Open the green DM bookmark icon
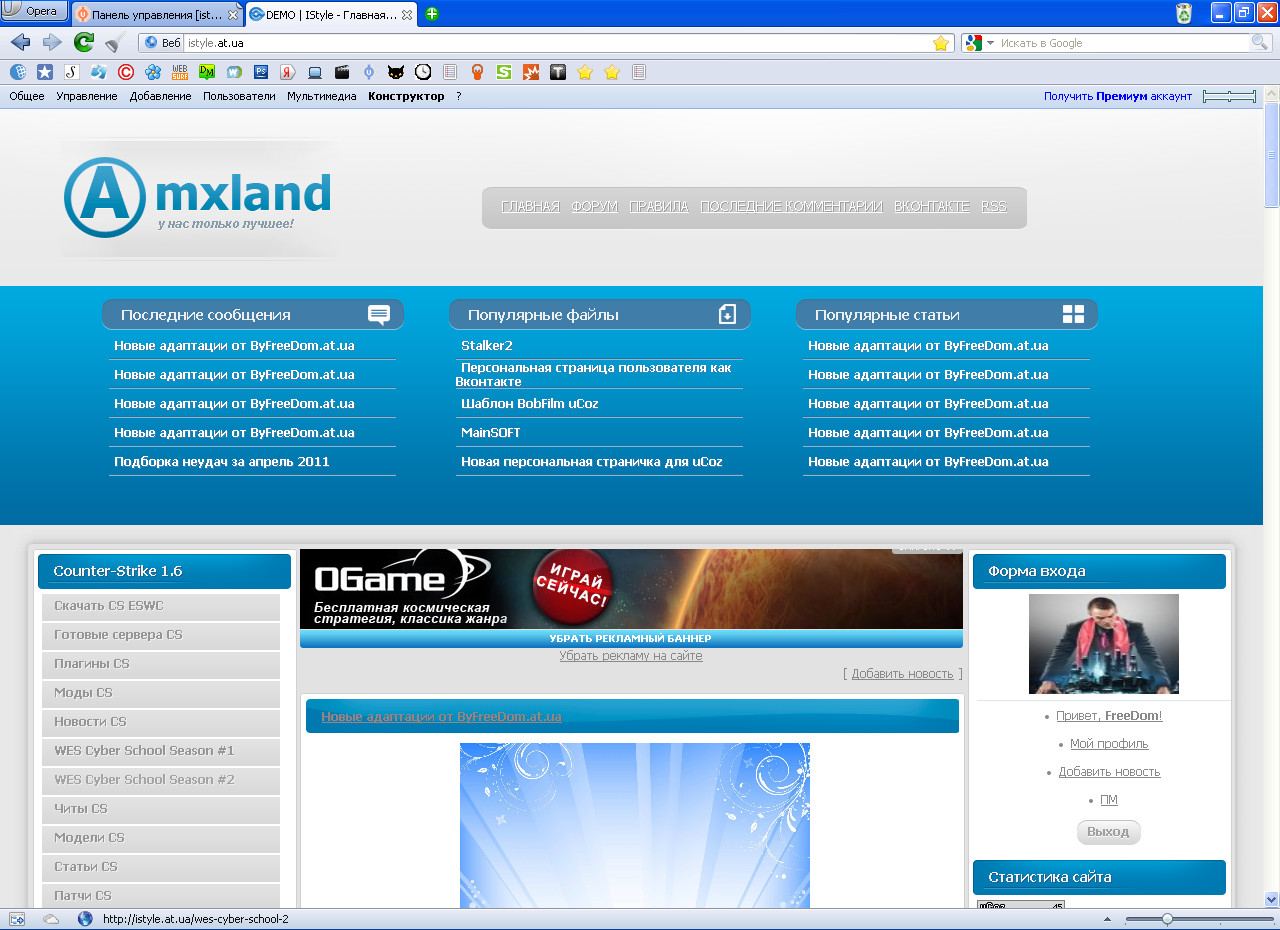Screen dimensions: 1280x930 [x=207, y=72]
